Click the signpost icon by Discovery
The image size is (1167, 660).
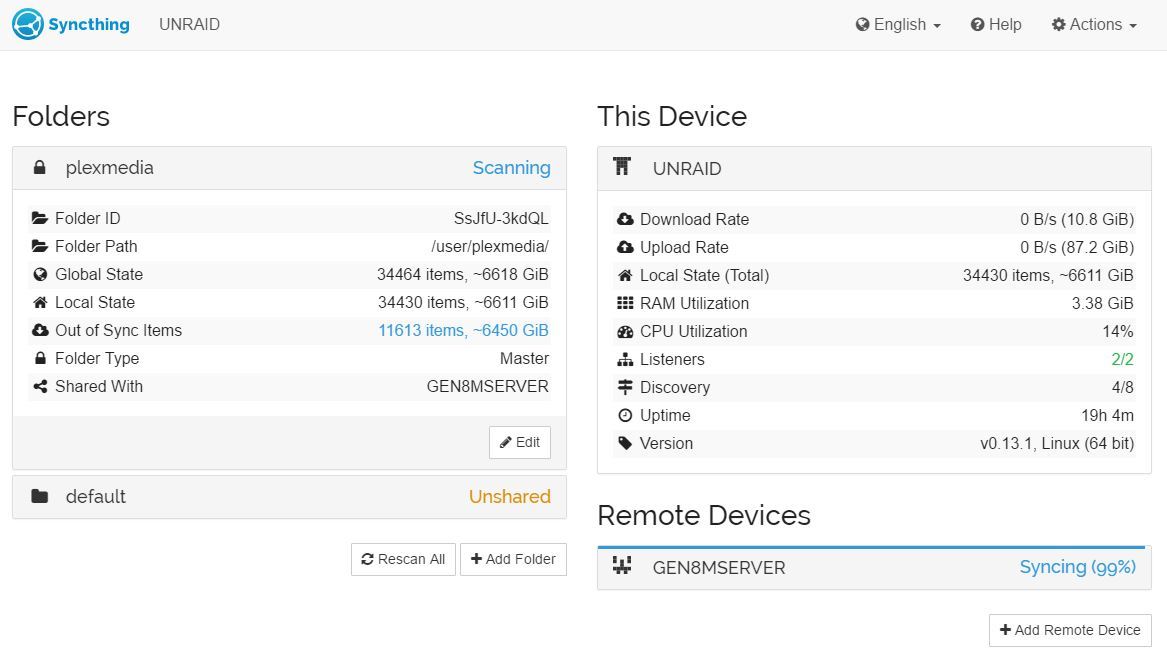coord(625,387)
